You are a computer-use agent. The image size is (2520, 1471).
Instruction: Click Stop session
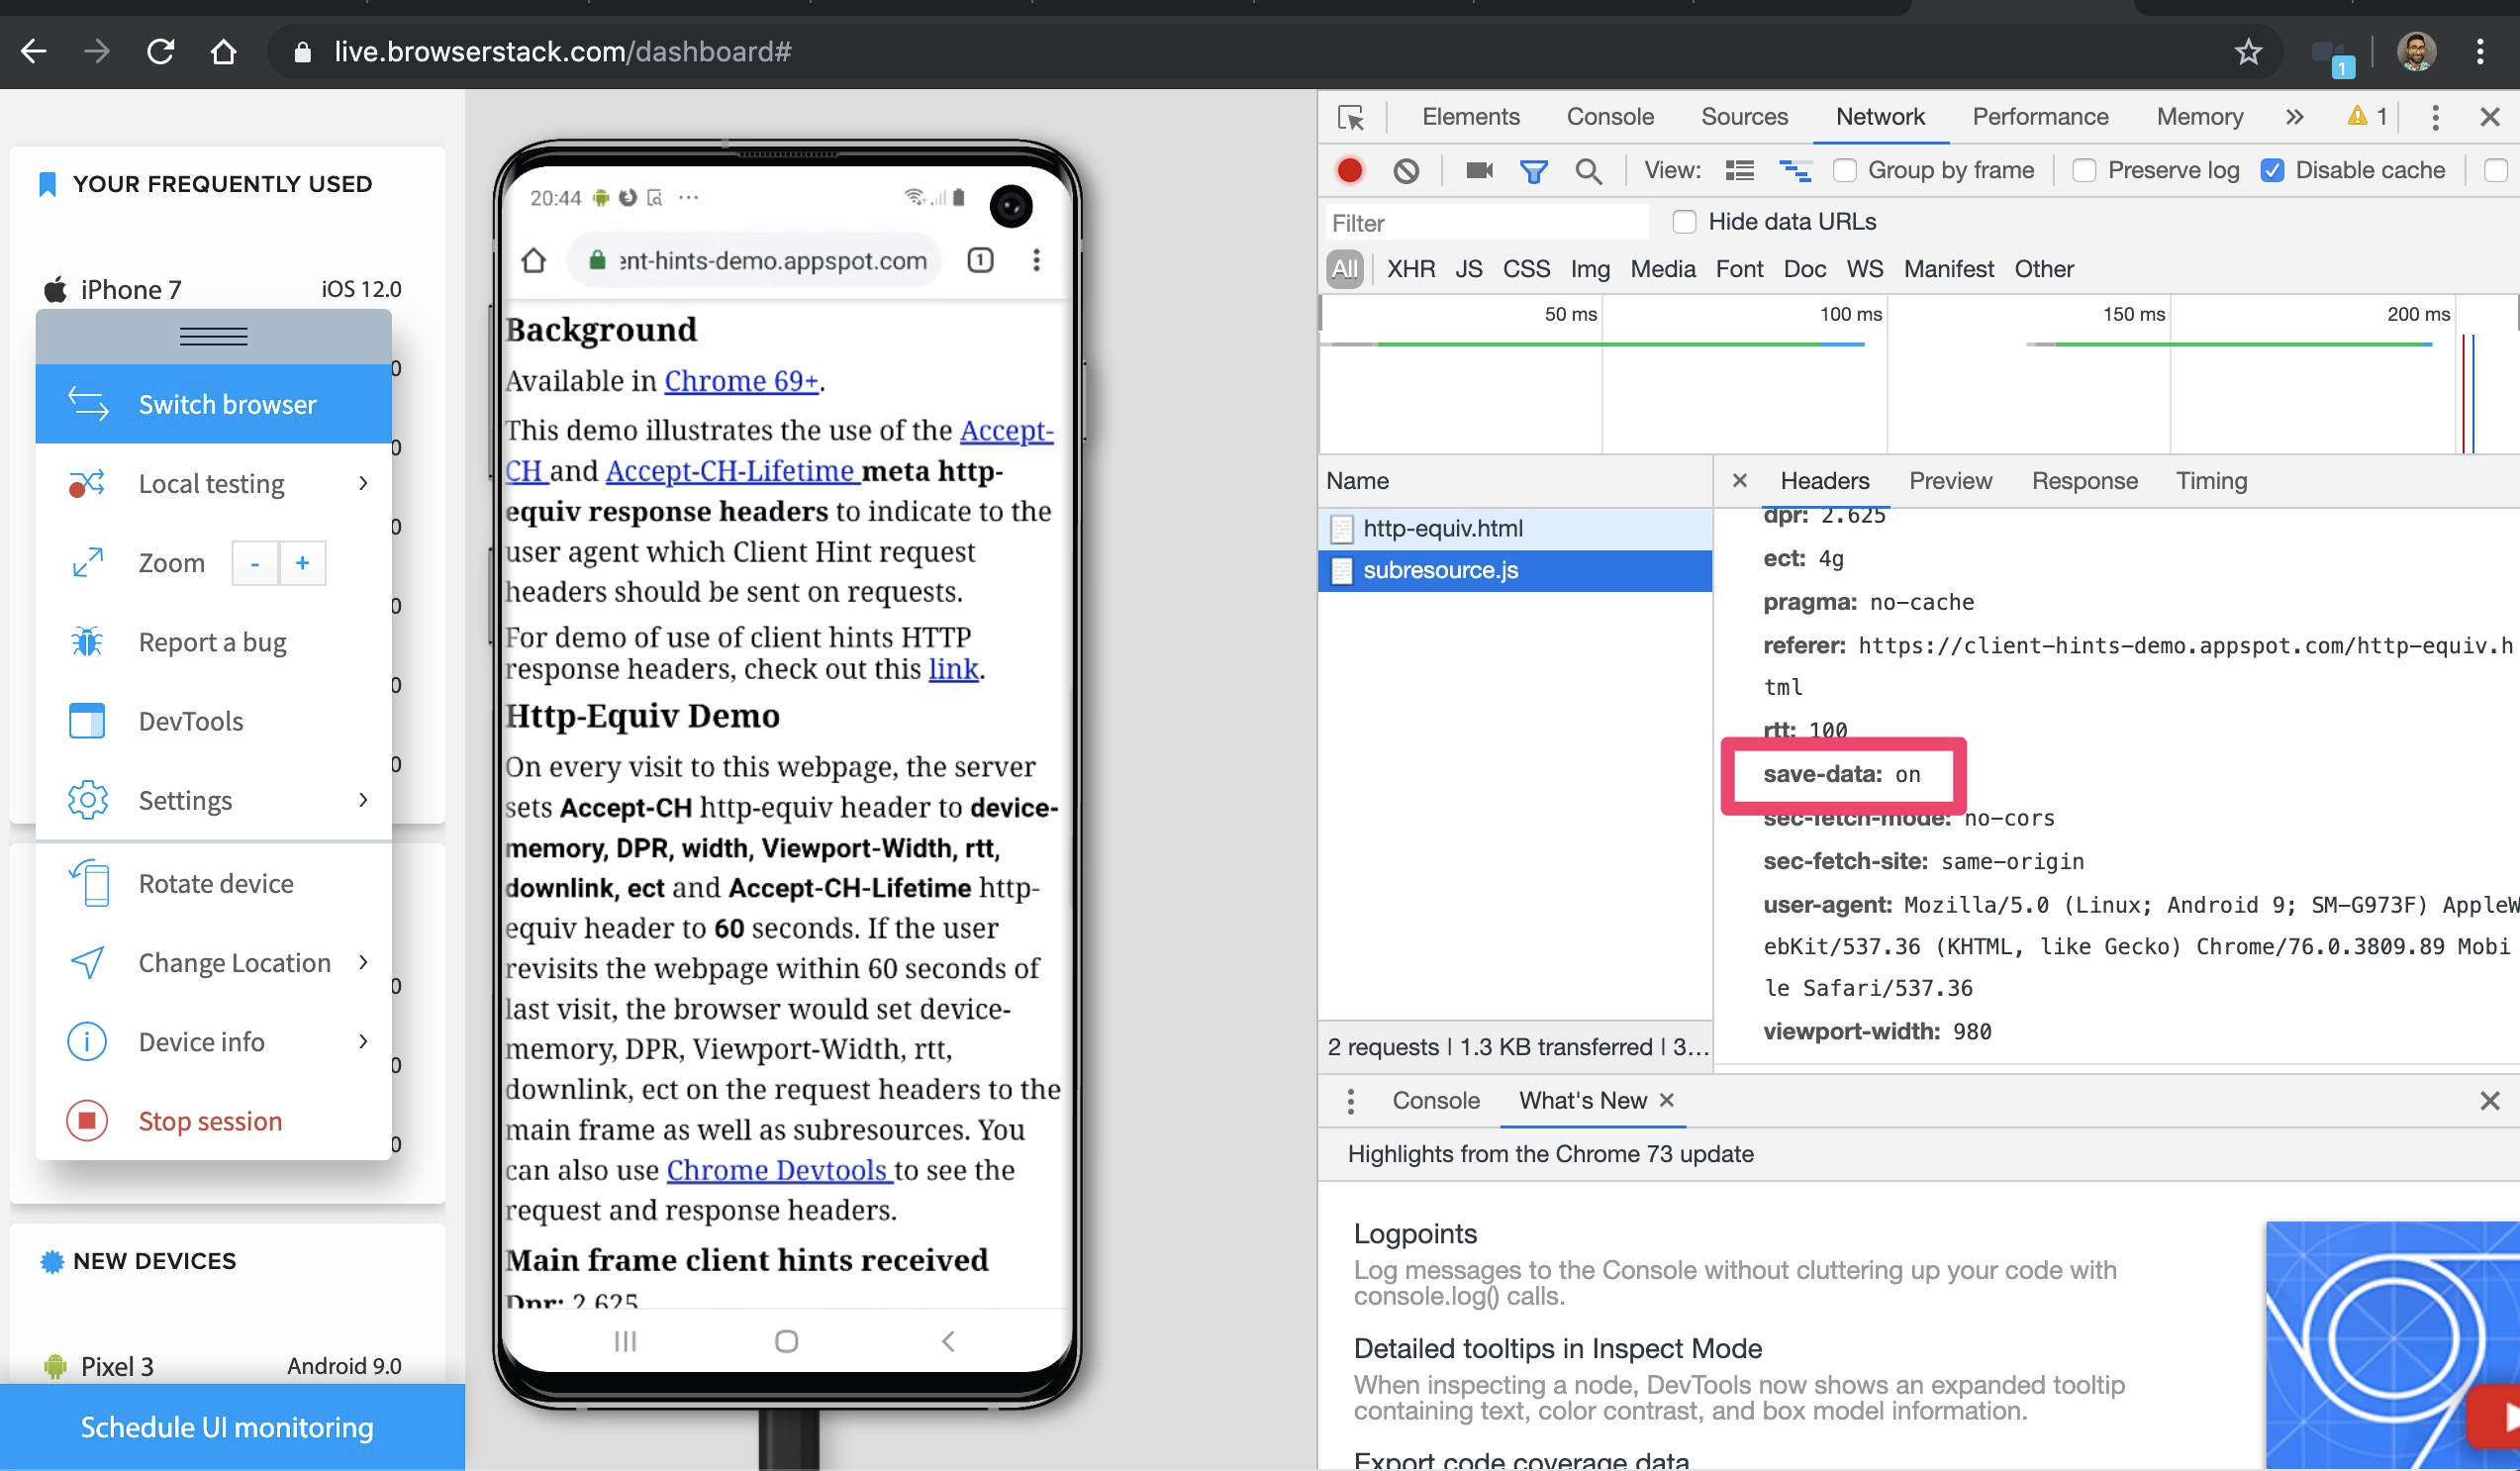(x=210, y=1121)
